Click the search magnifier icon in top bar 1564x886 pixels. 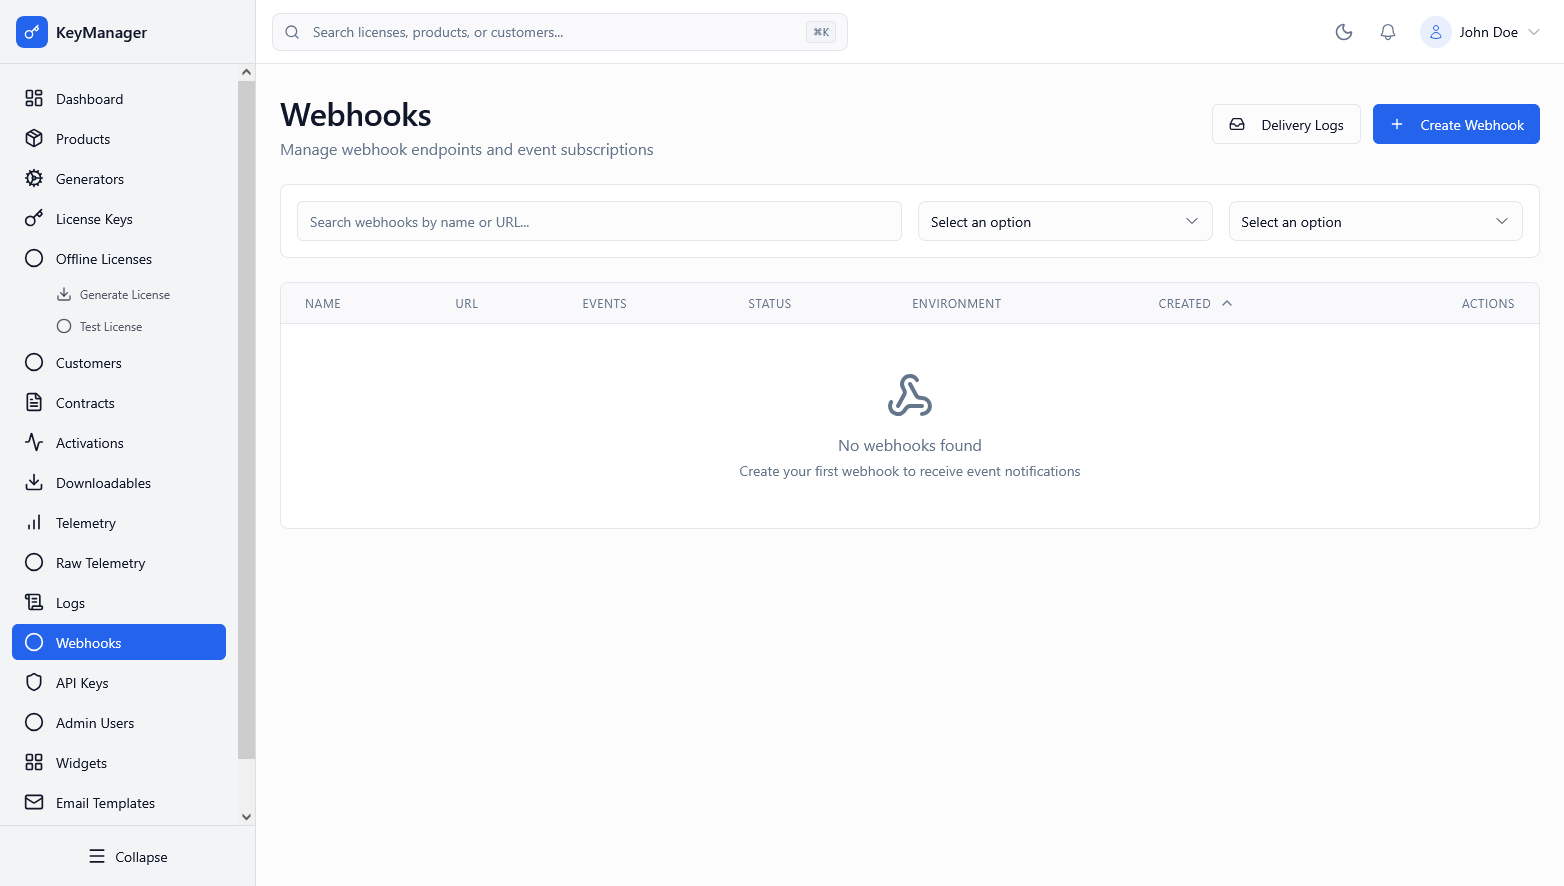click(291, 31)
